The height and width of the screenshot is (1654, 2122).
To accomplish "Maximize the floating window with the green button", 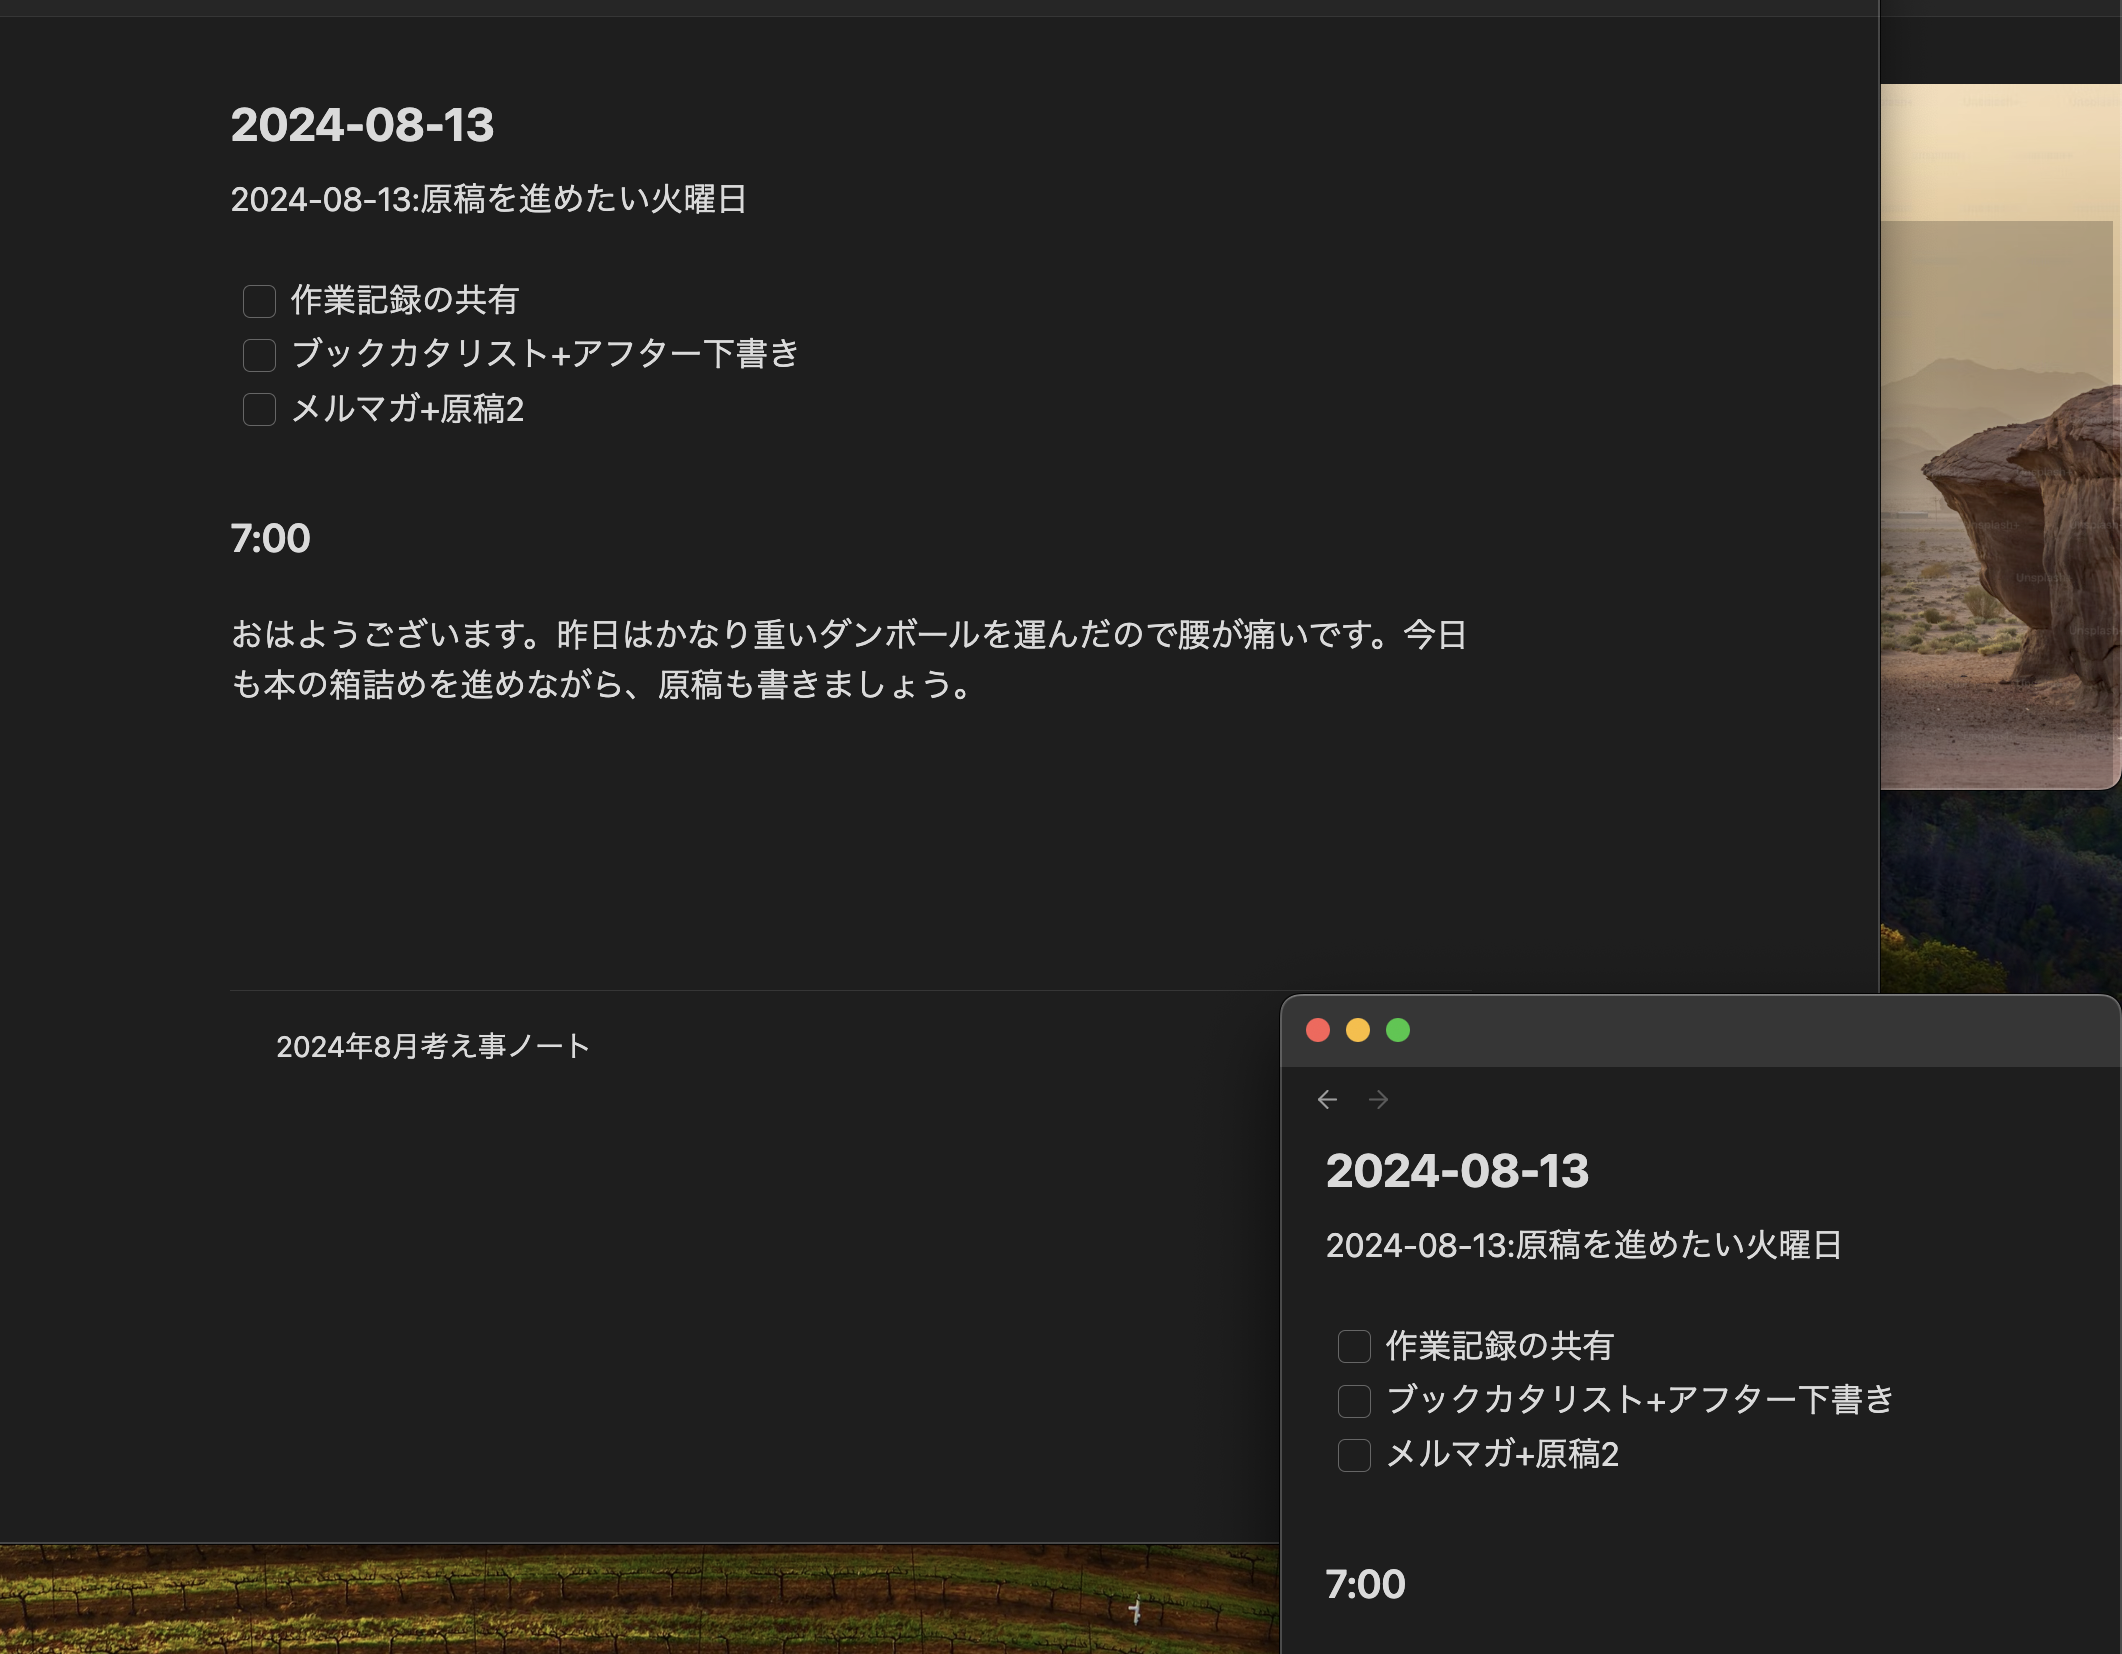I will point(1398,1030).
